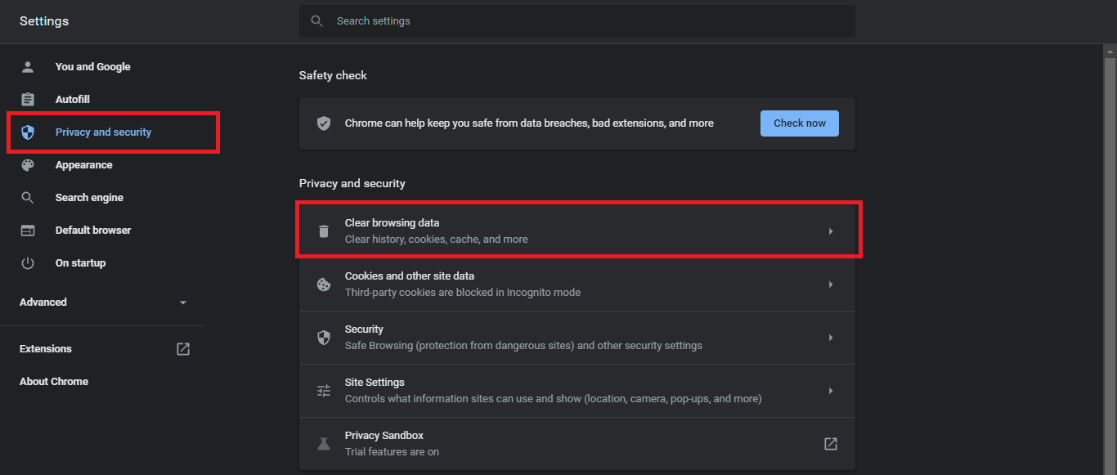The width and height of the screenshot is (1117, 475).
Task: Click the Default browser window icon
Action: [28, 231]
